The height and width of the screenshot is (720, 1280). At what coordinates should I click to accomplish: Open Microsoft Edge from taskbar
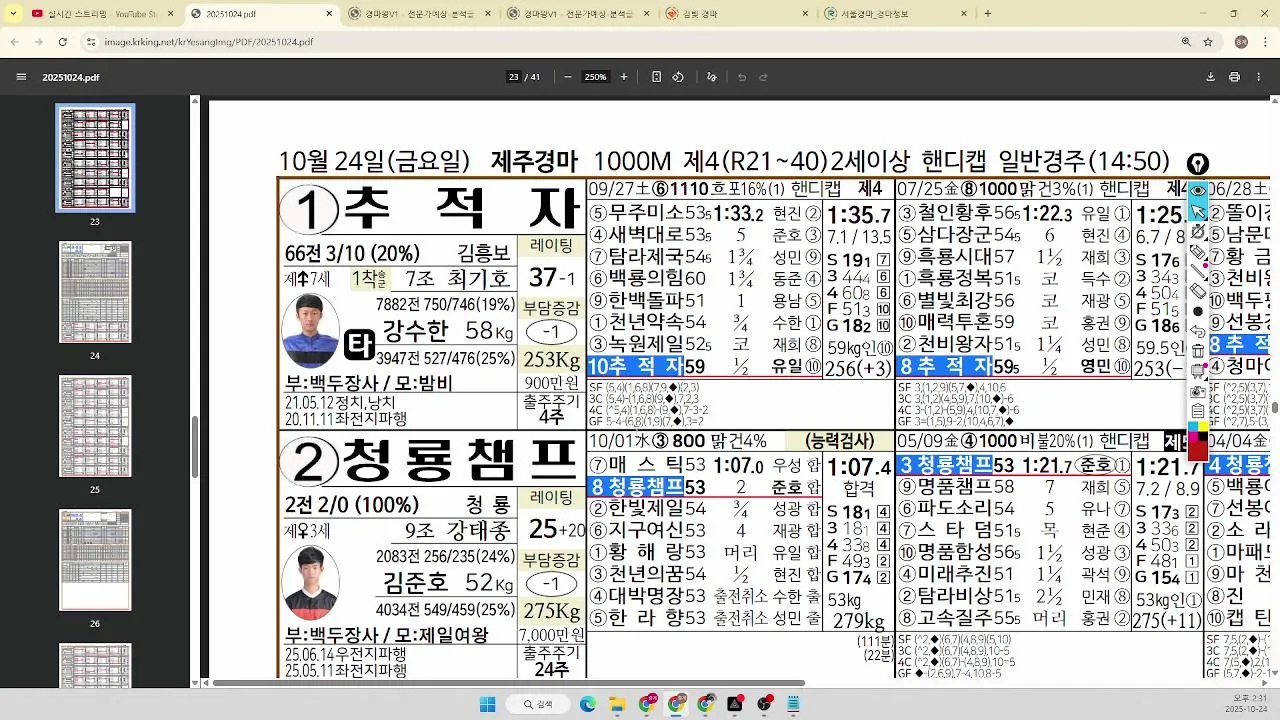tap(587, 704)
